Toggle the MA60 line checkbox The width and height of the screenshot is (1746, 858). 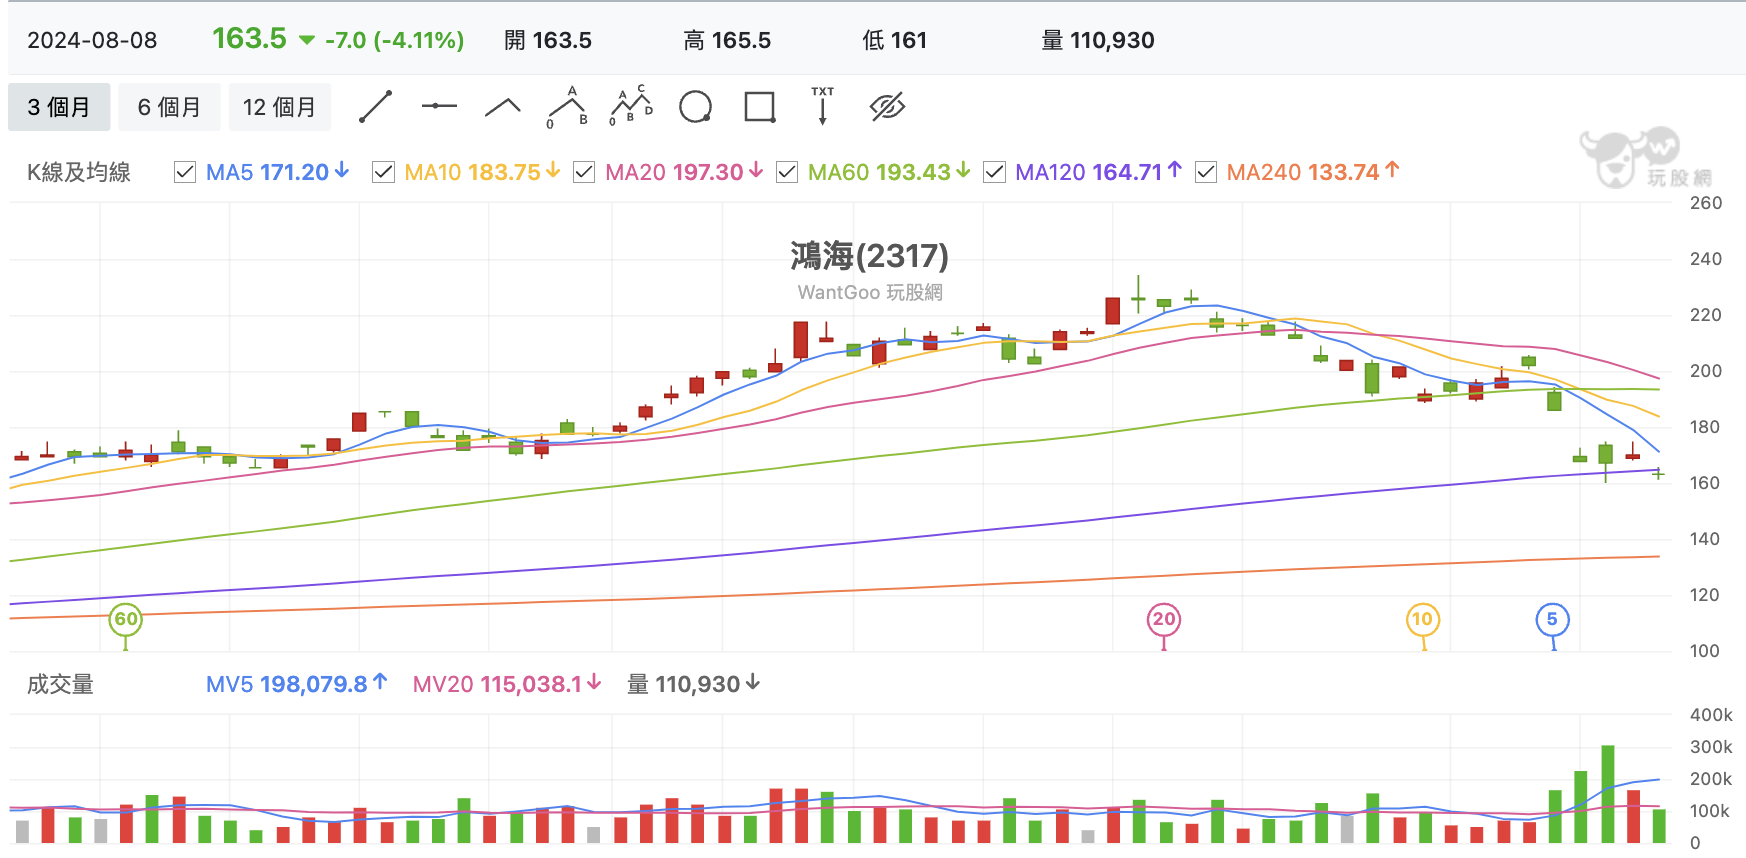pyautogui.click(x=787, y=172)
